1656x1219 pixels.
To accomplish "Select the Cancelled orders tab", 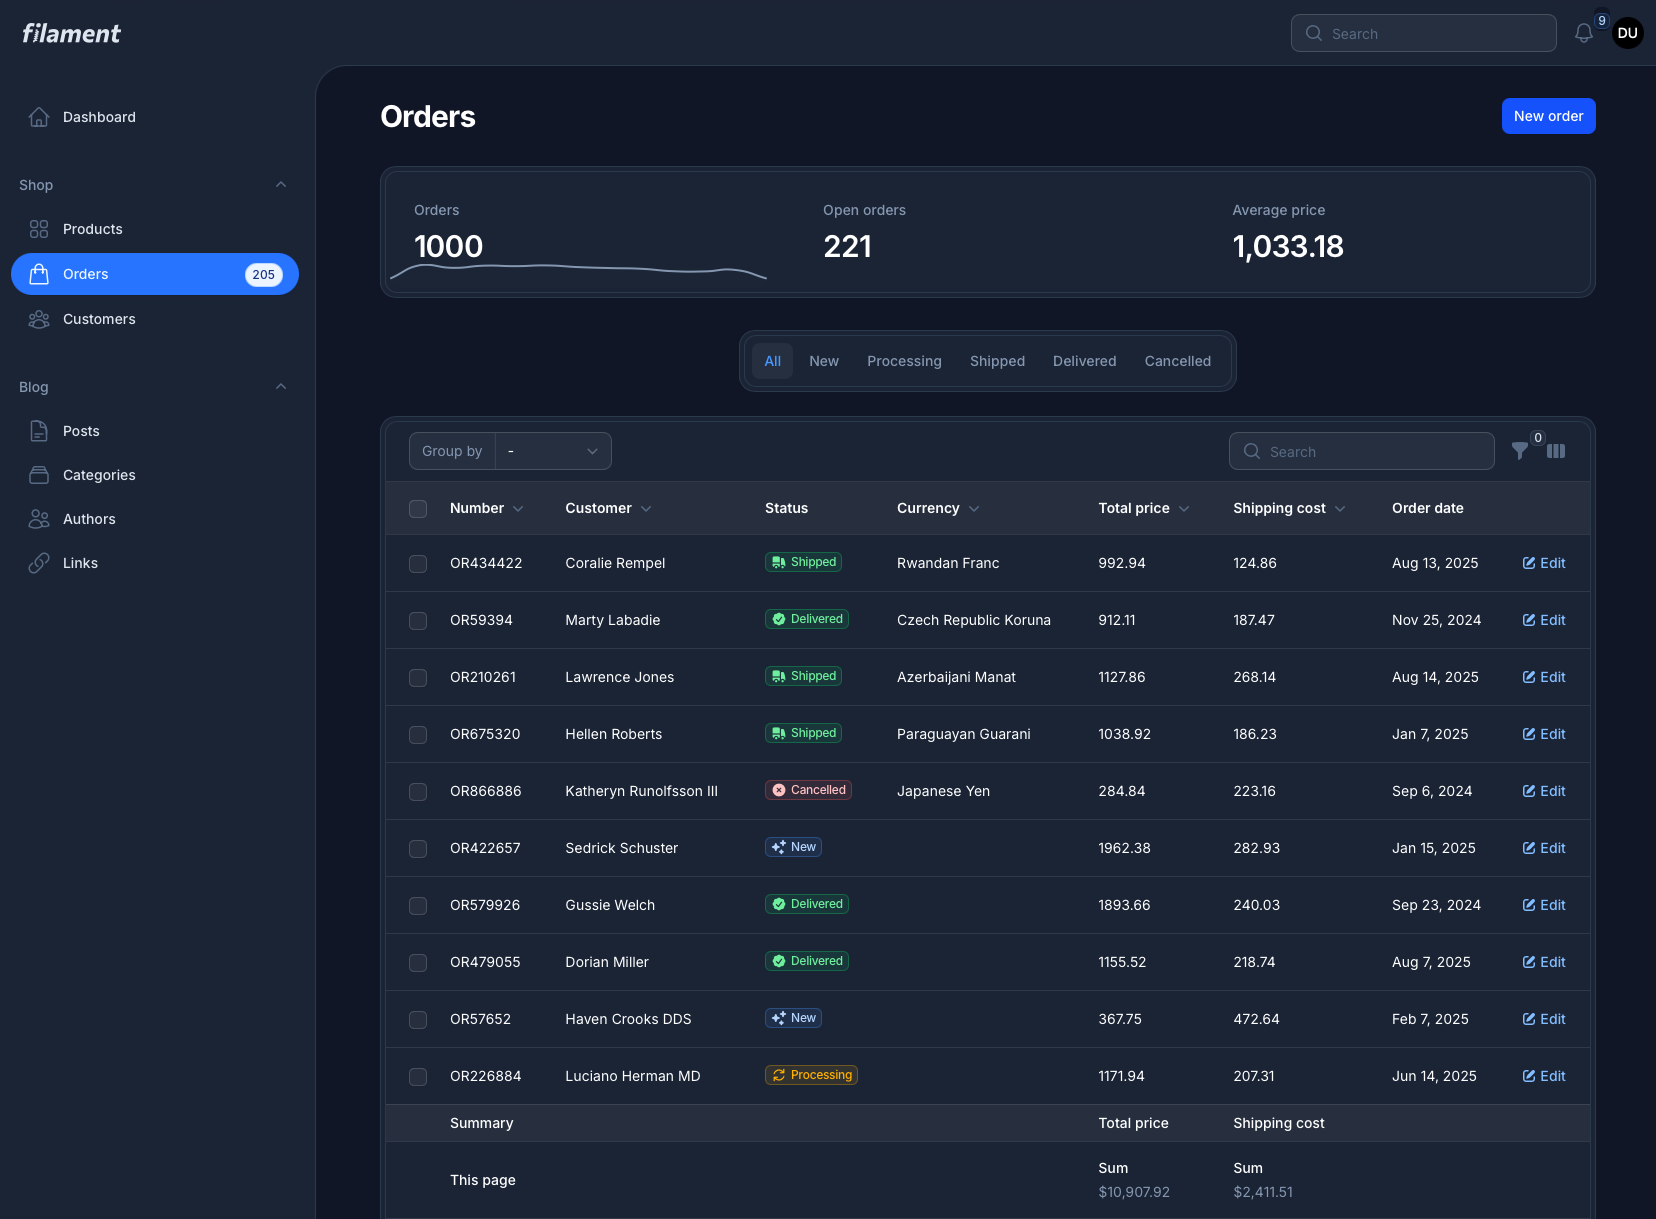I will point(1177,361).
